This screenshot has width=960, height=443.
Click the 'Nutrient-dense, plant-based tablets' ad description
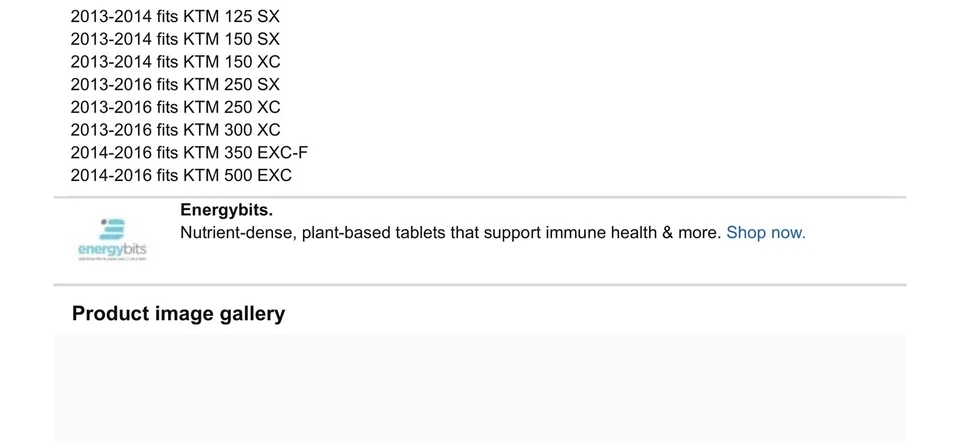point(450,233)
